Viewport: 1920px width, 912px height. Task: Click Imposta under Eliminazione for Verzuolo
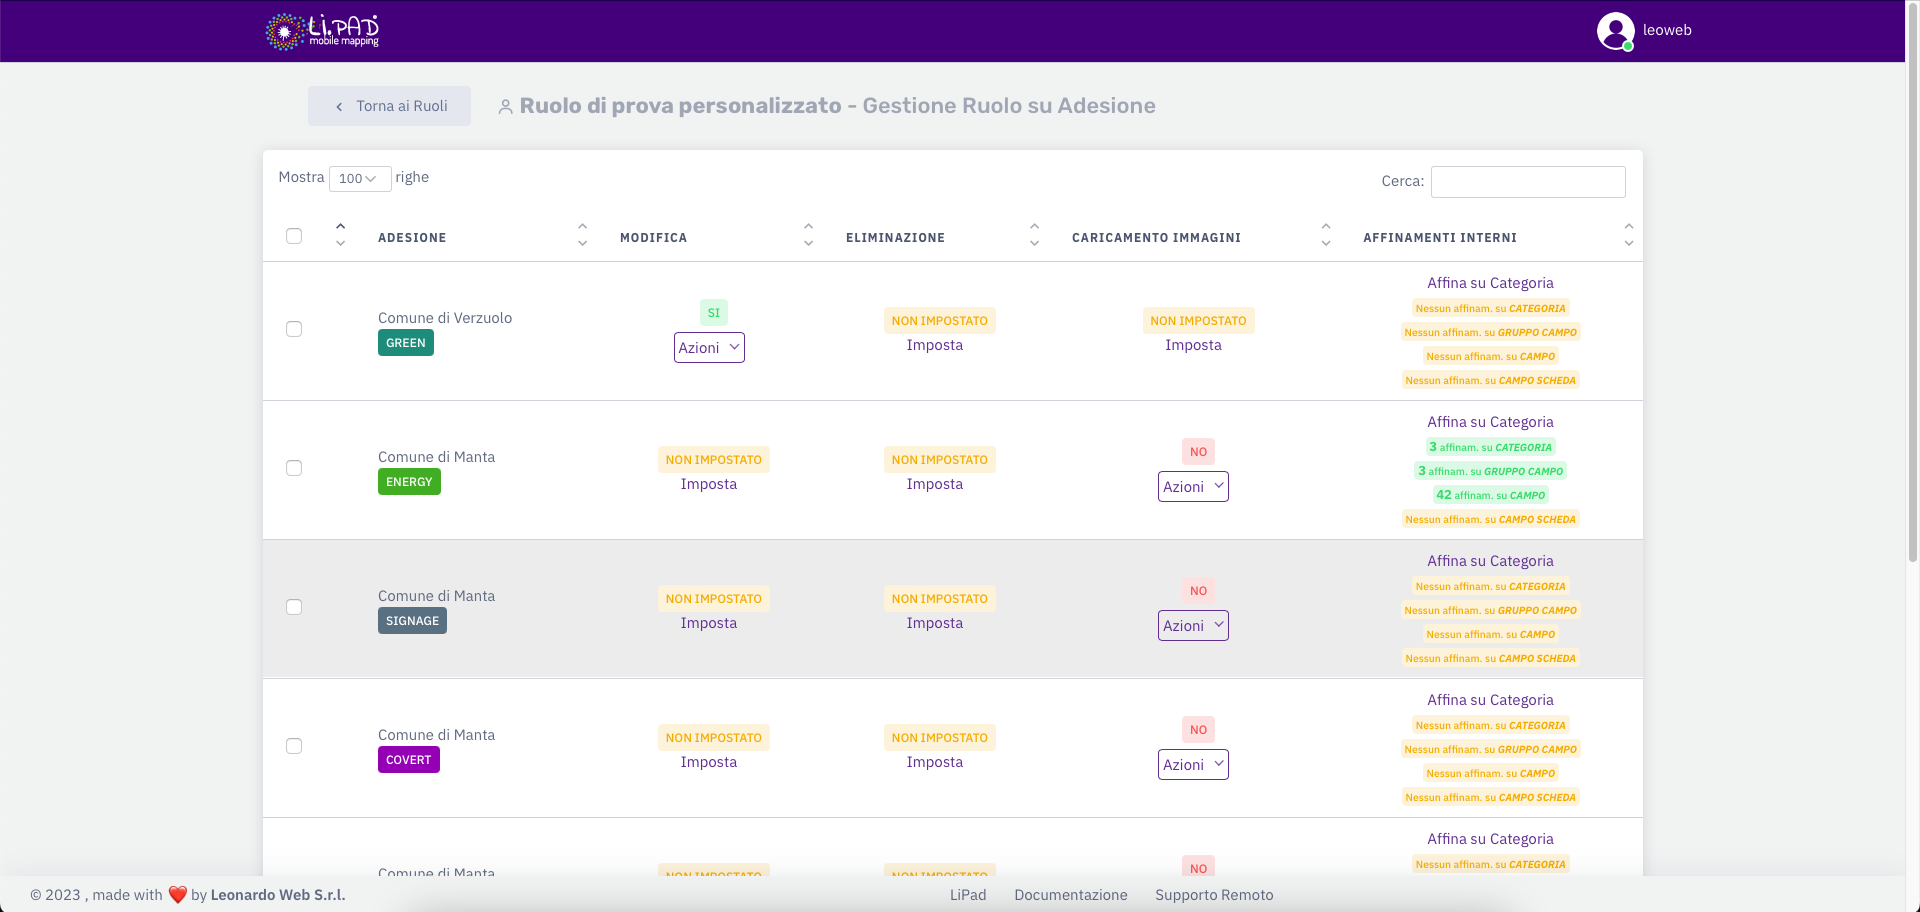tap(934, 345)
